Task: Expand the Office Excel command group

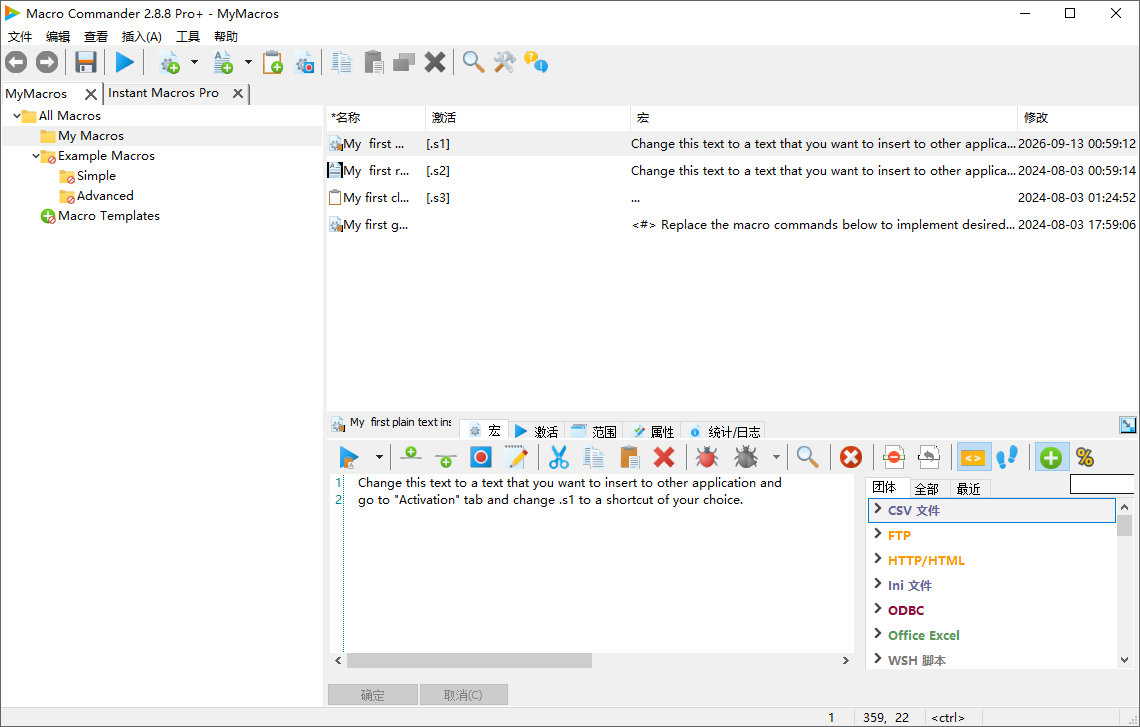Action: (878, 634)
